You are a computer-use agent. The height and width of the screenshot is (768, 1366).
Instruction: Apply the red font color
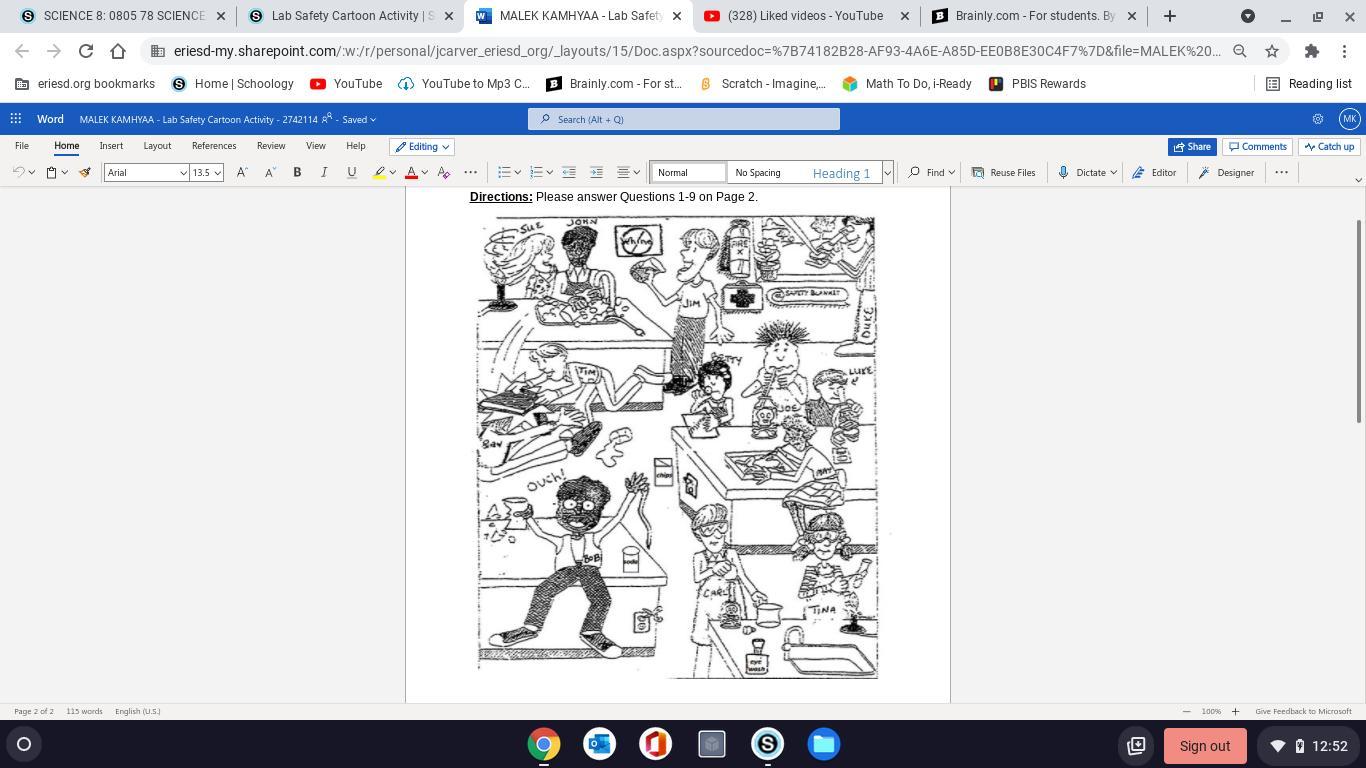pos(411,173)
